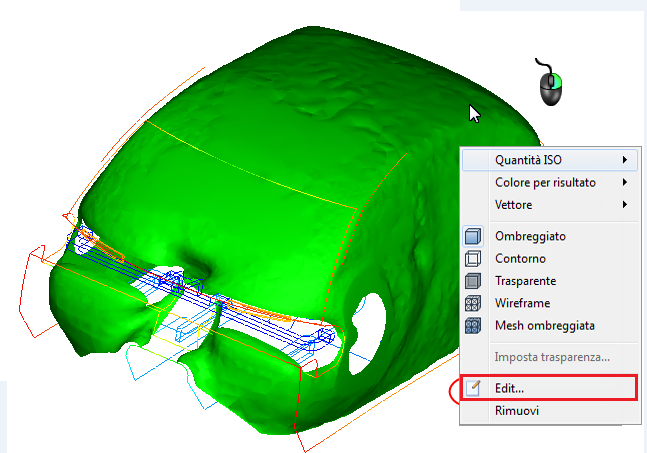Select Mesh ombreggiata display mode
The width and height of the screenshot is (647, 453).
[550, 326]
